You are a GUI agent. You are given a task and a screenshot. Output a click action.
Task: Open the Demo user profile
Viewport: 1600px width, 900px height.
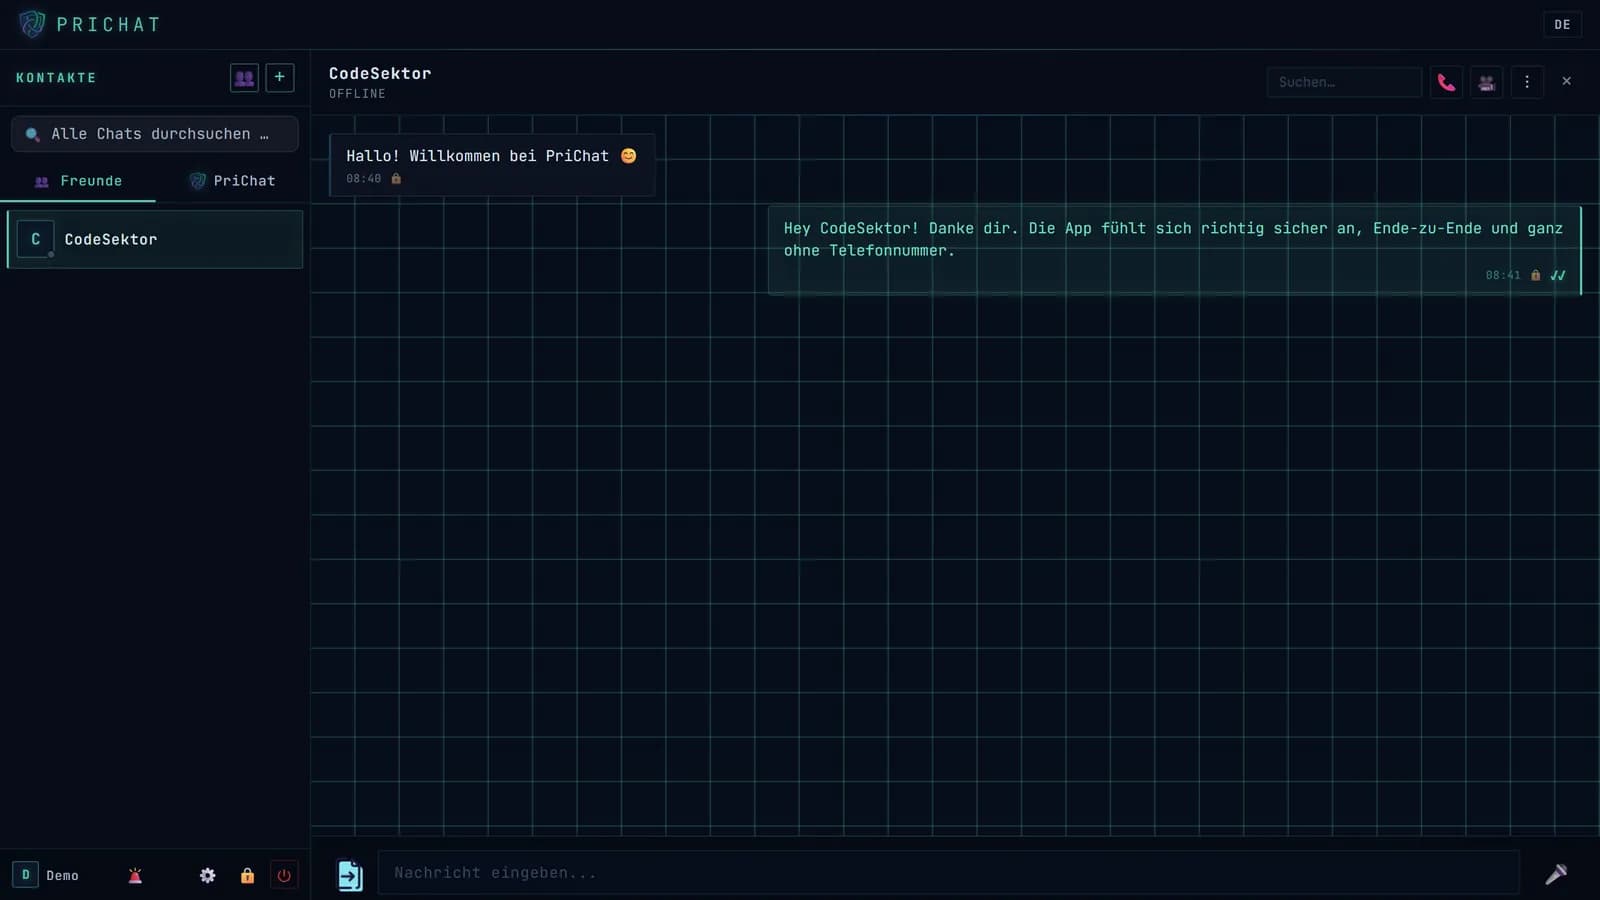coord(47,875)
